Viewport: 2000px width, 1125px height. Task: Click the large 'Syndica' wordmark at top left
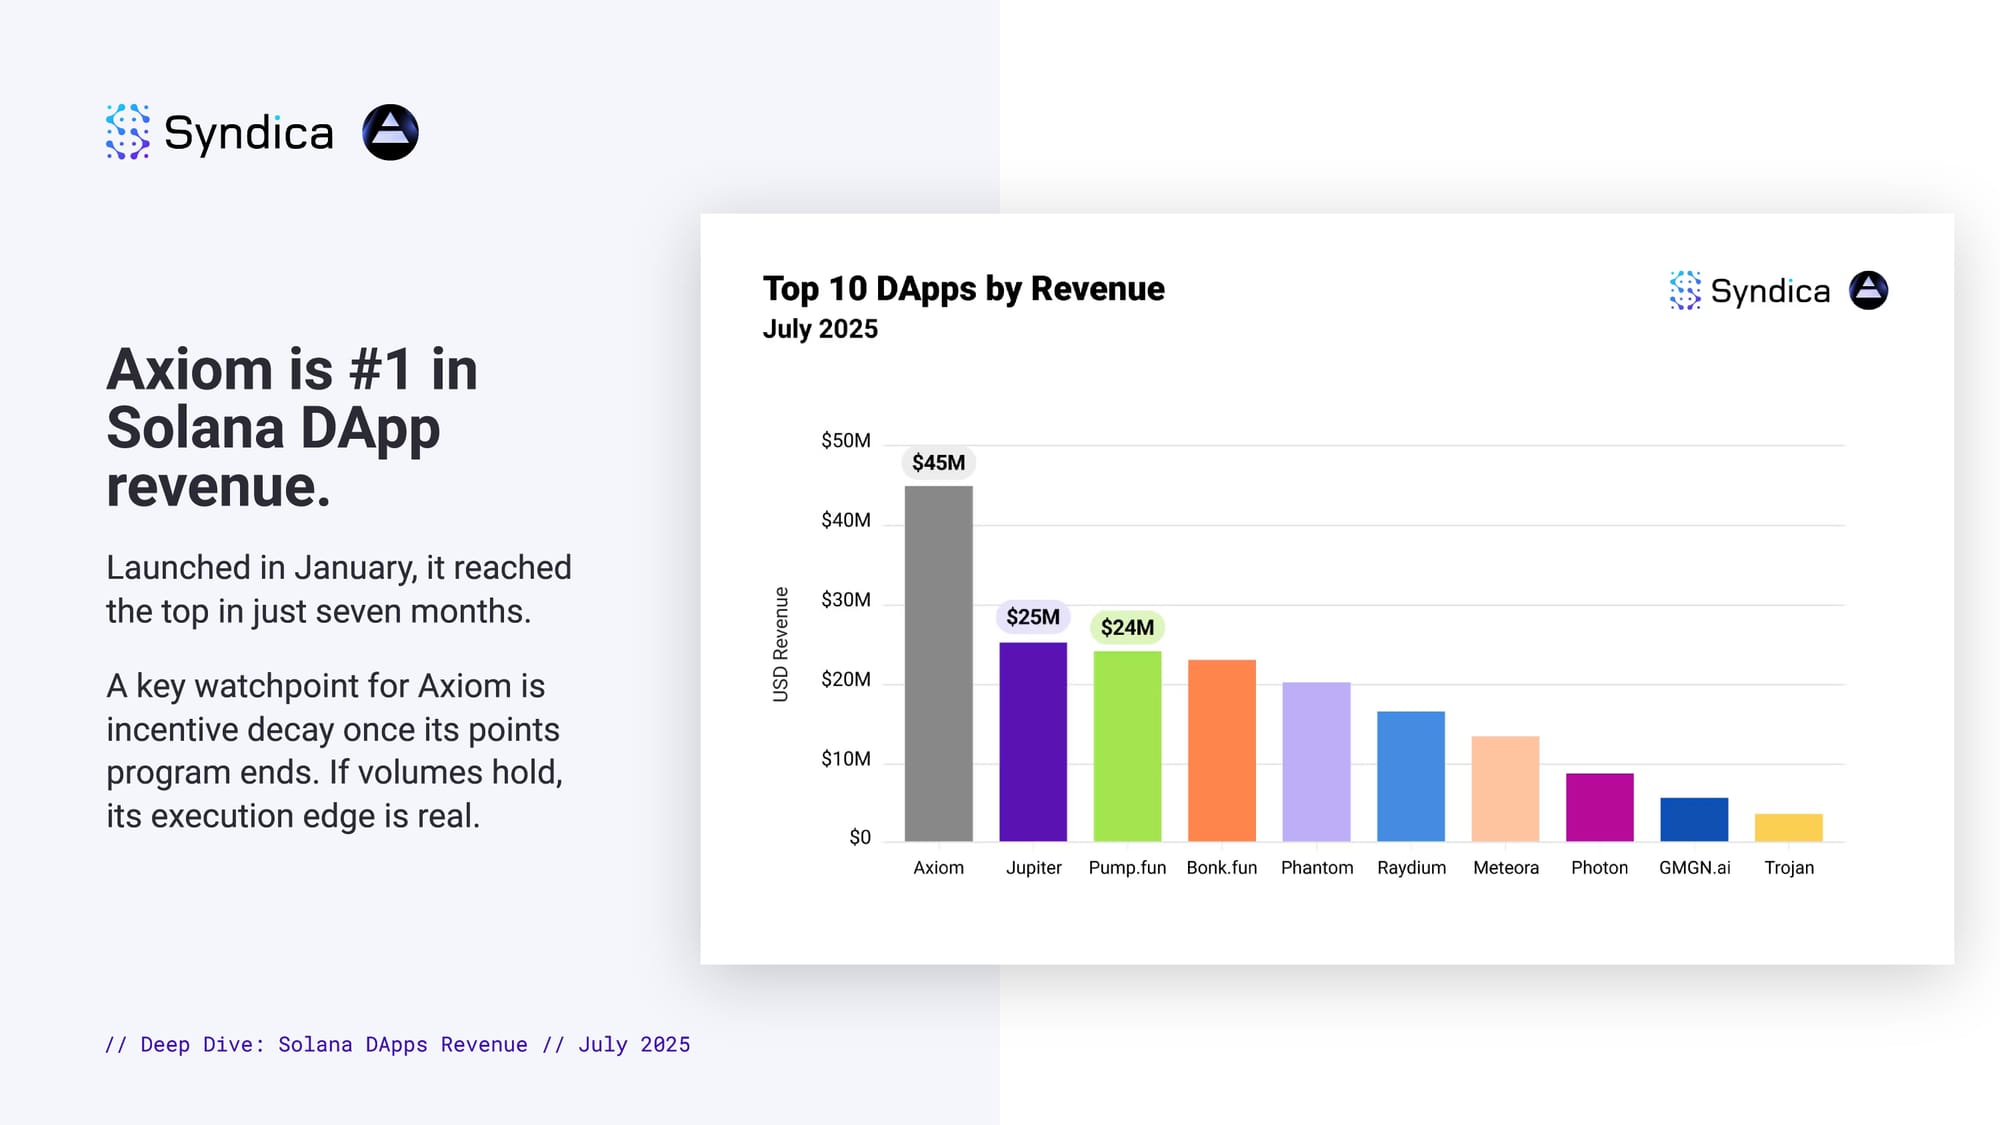click(x=248, y=133)
